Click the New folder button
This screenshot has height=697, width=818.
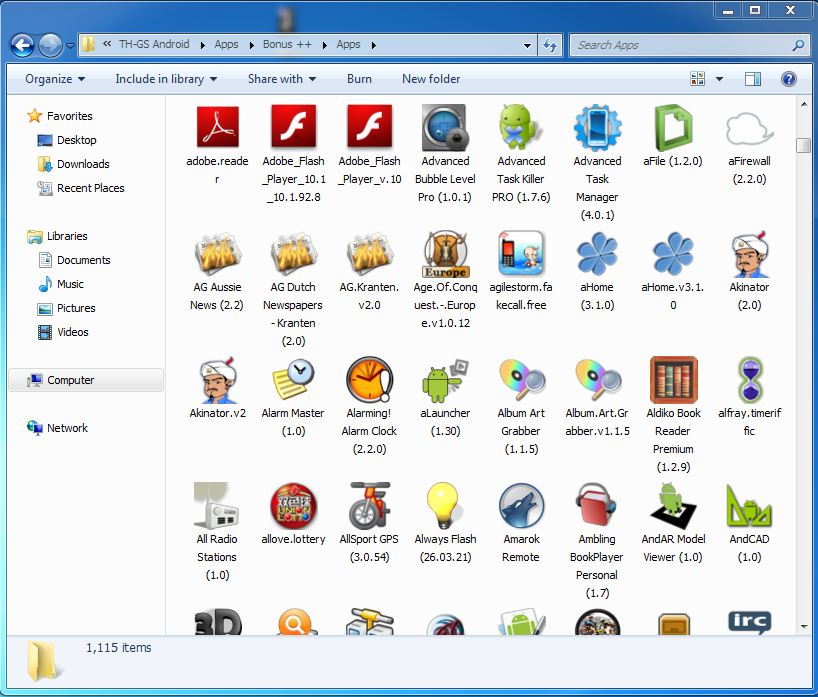tap(431, 79)
